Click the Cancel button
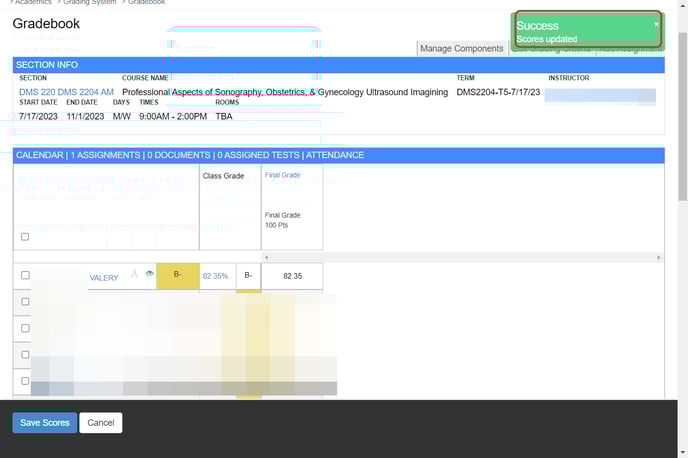Image resolution: width=688 pixels, height=458 pixels. click(100, 423)
